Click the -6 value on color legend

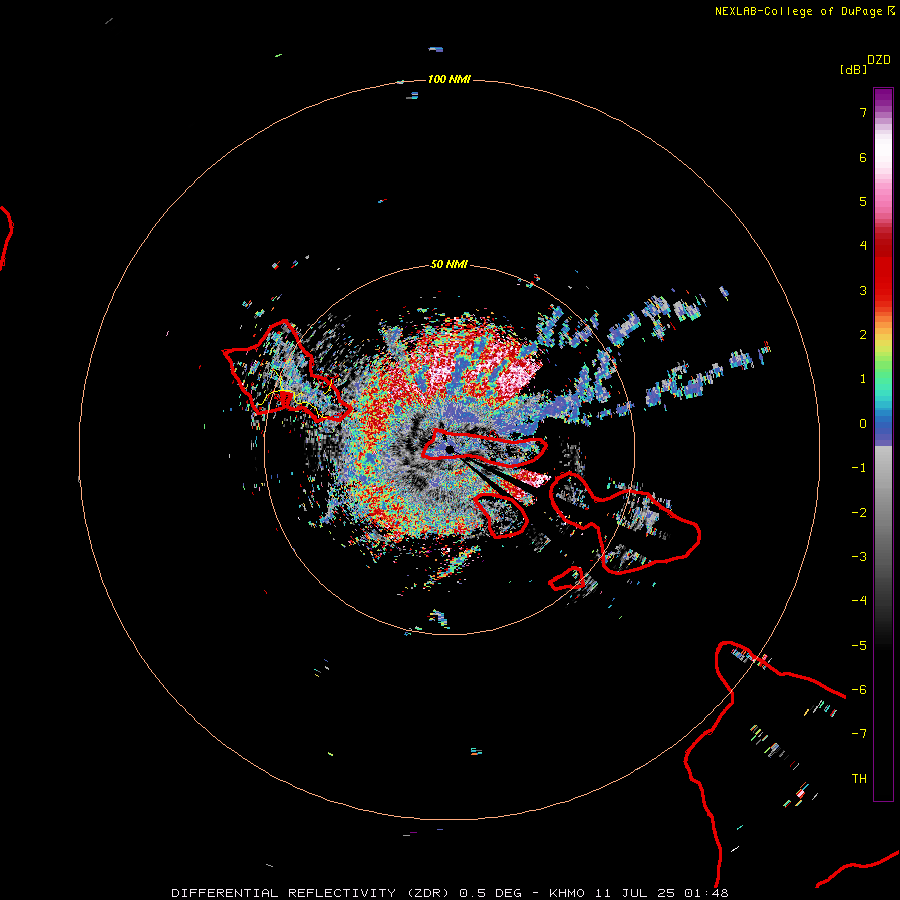coord(859,690)
